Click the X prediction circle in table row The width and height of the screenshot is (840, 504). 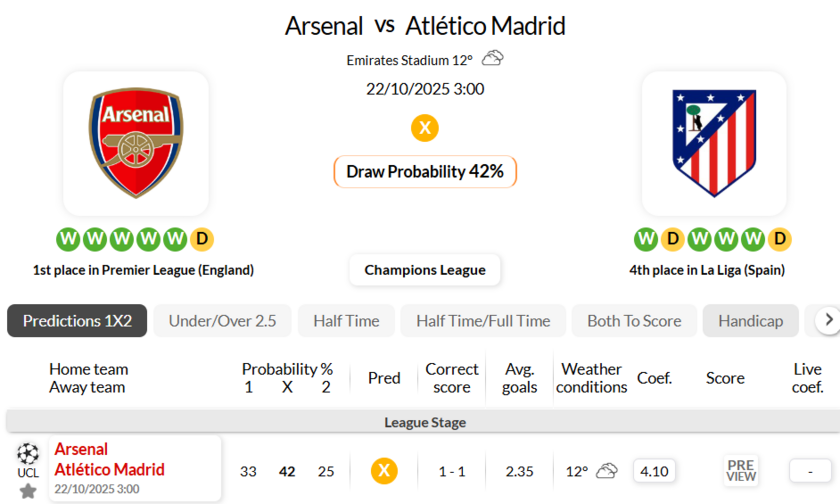tap(384, 471)
